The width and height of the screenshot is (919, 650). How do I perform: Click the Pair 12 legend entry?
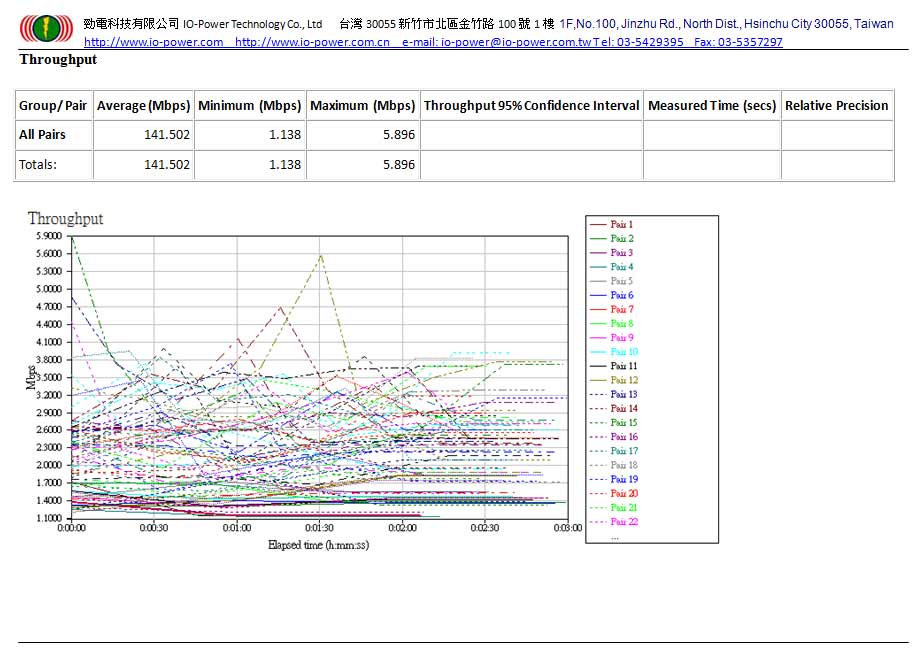click(614, 380)
